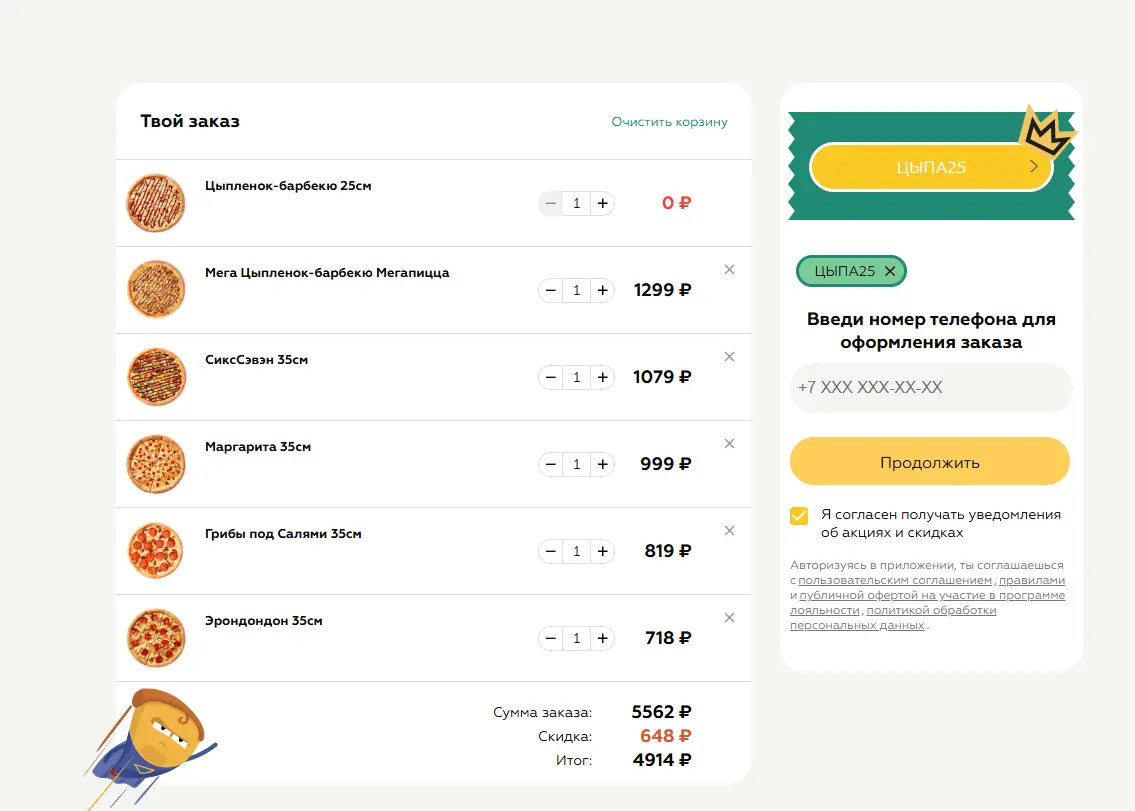
Task: Open пользовательским соглашением link
Action: (895, 580)
